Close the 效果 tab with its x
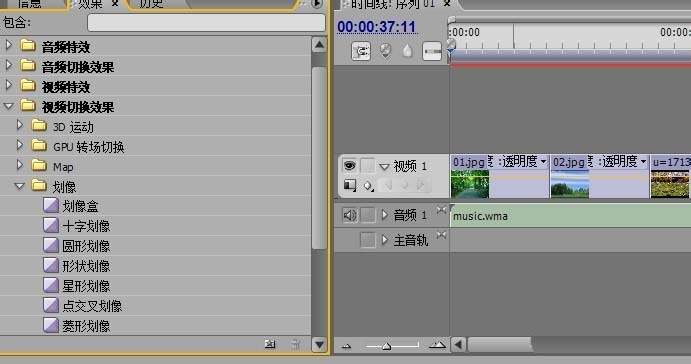691x364 pixels. click(115, 4)
